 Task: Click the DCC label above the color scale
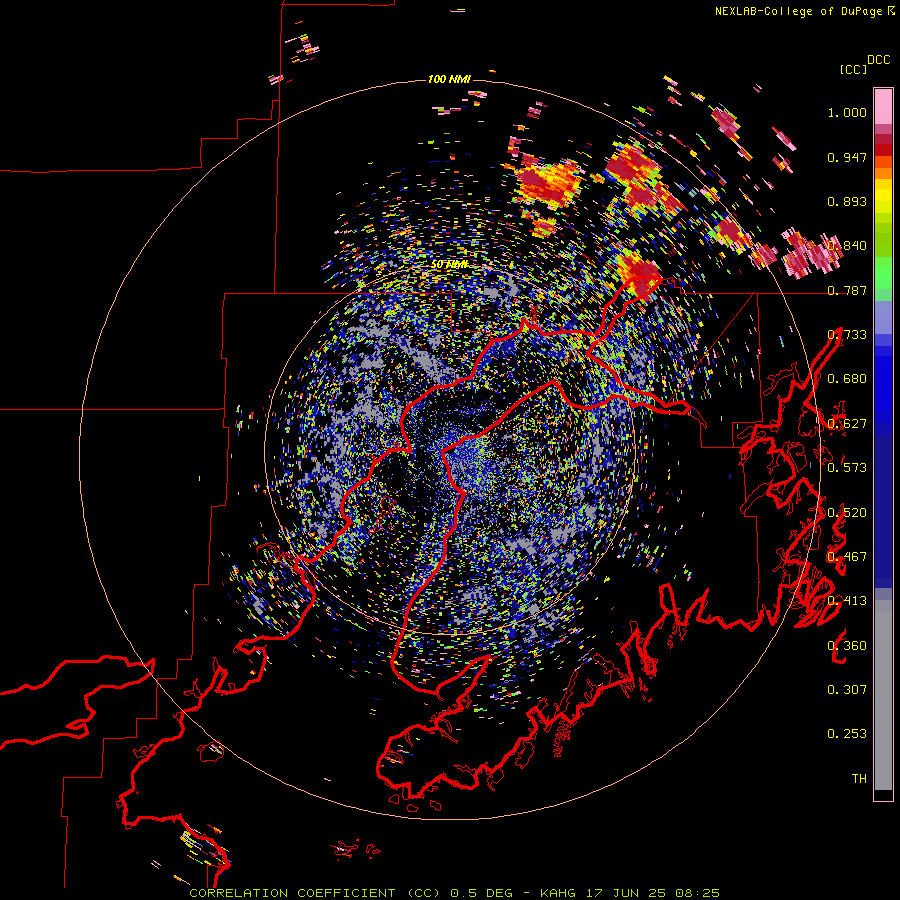point(879,60)
